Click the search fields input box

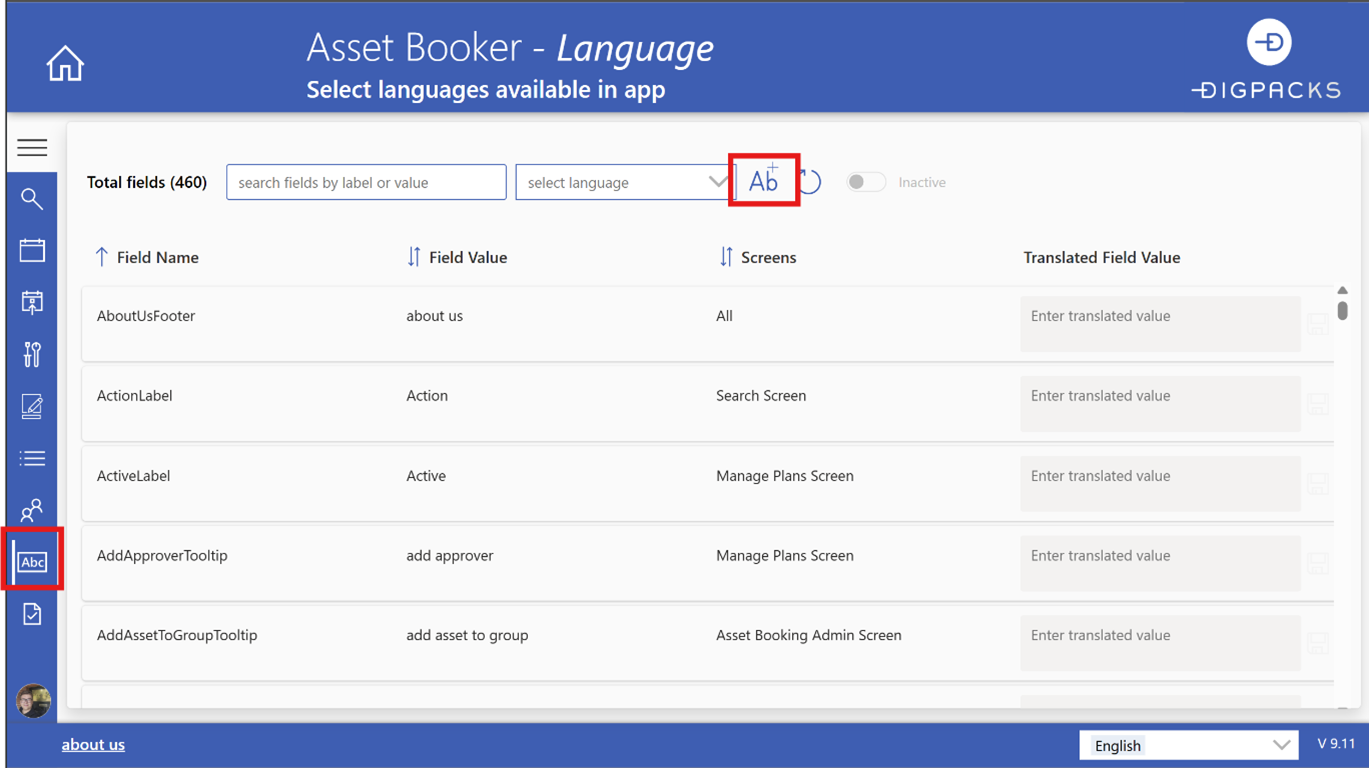(x=366, y=182)
